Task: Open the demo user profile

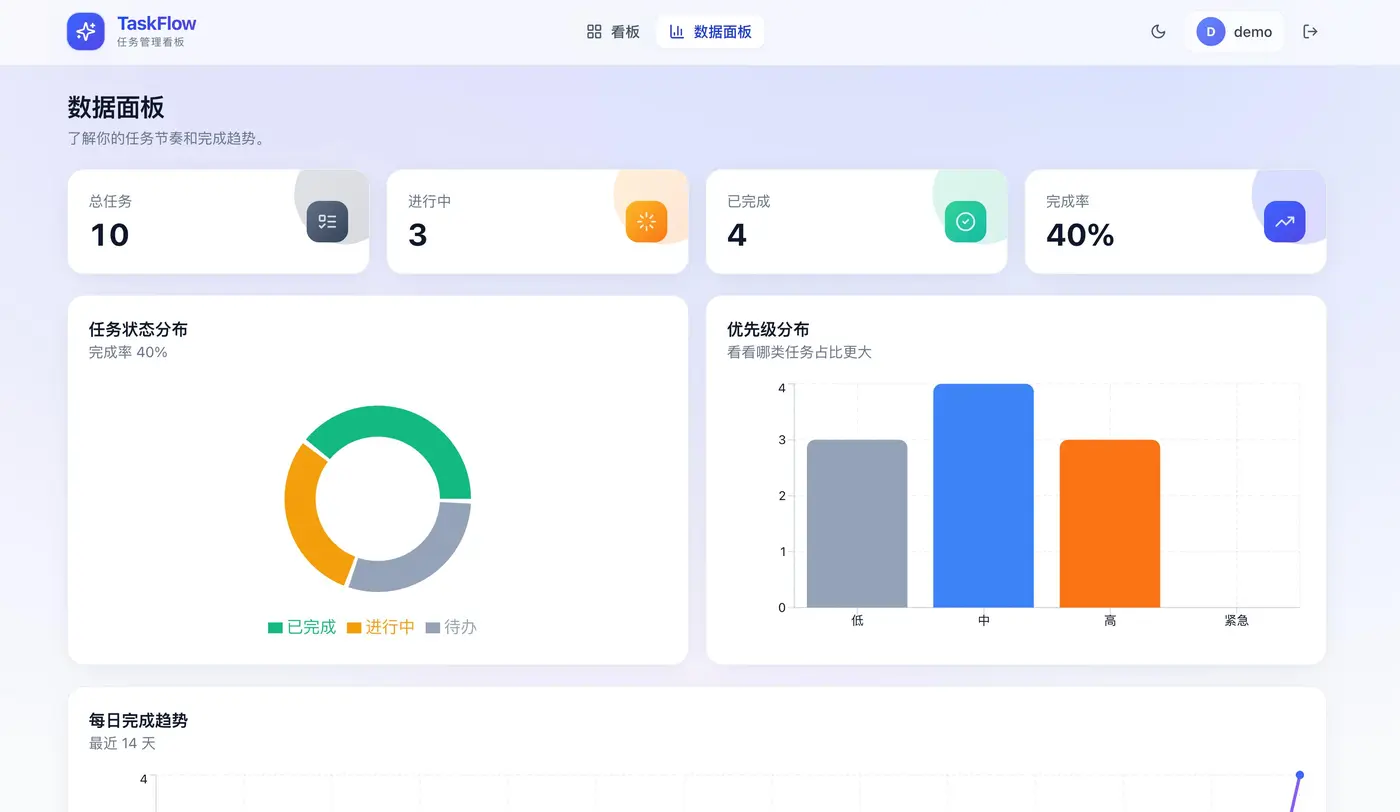Action: click(x=1234, y=31)
